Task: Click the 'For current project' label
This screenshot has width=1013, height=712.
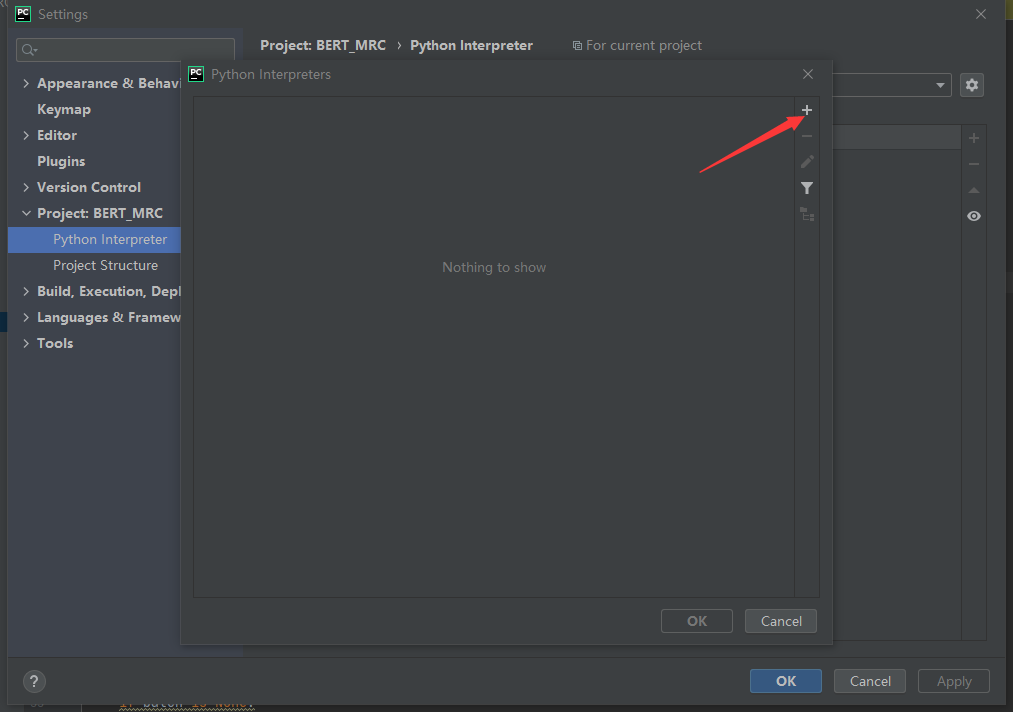Action: 643,45
